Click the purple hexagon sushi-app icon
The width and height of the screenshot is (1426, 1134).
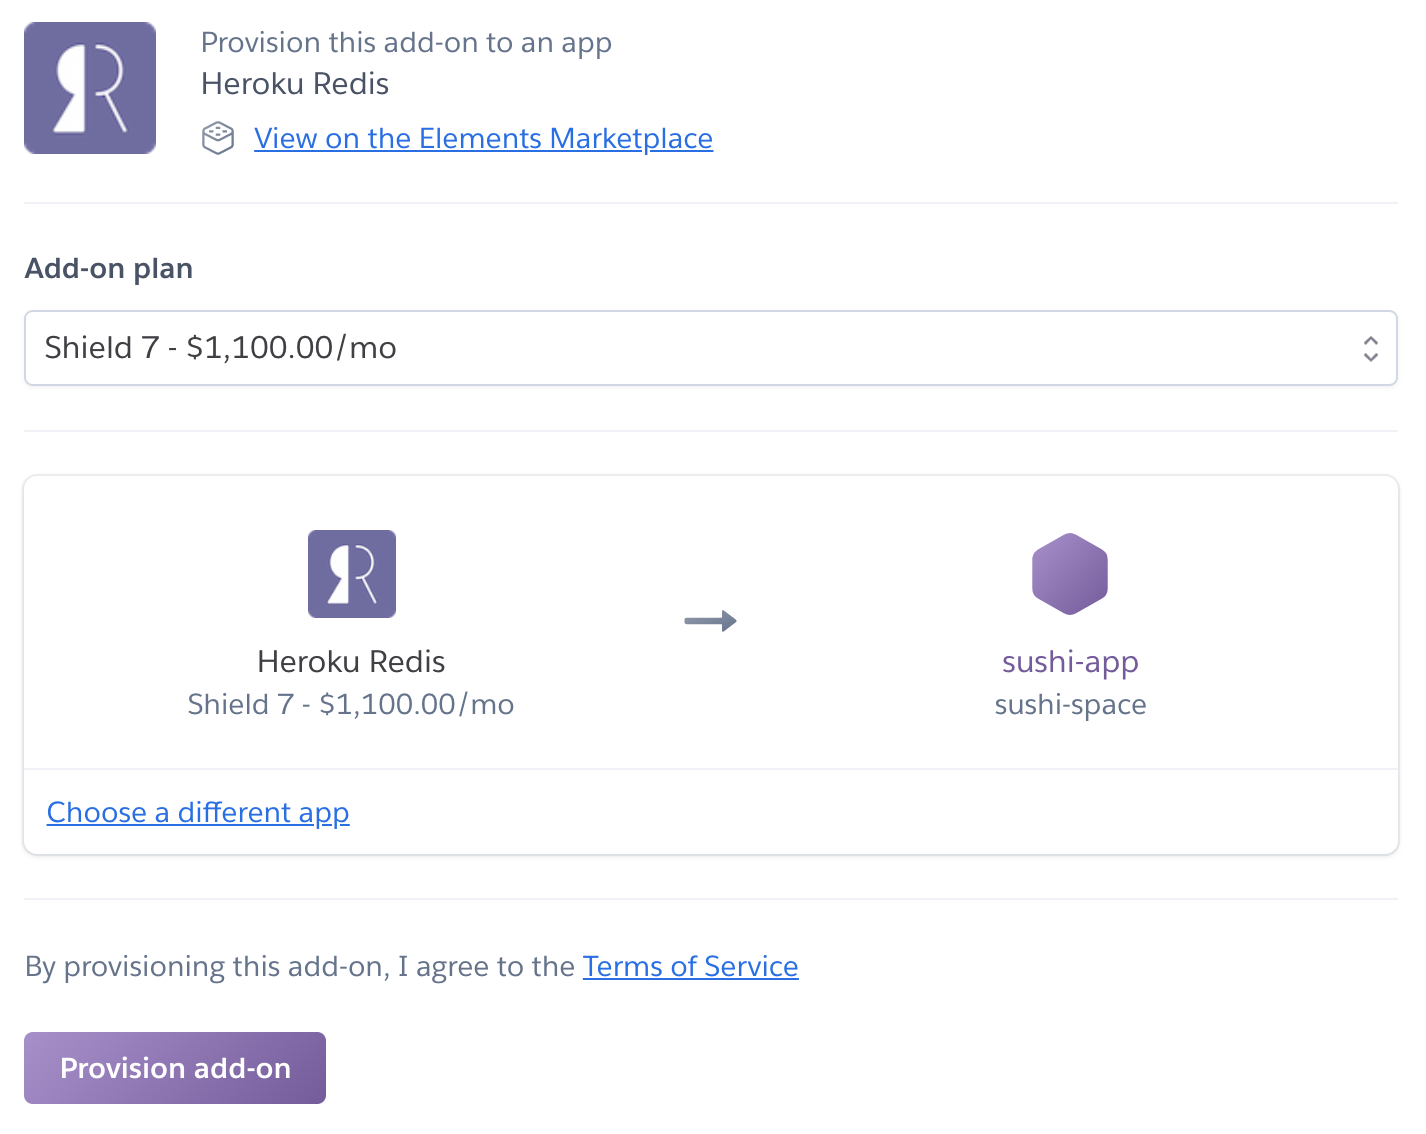(x=1070, y=574)
